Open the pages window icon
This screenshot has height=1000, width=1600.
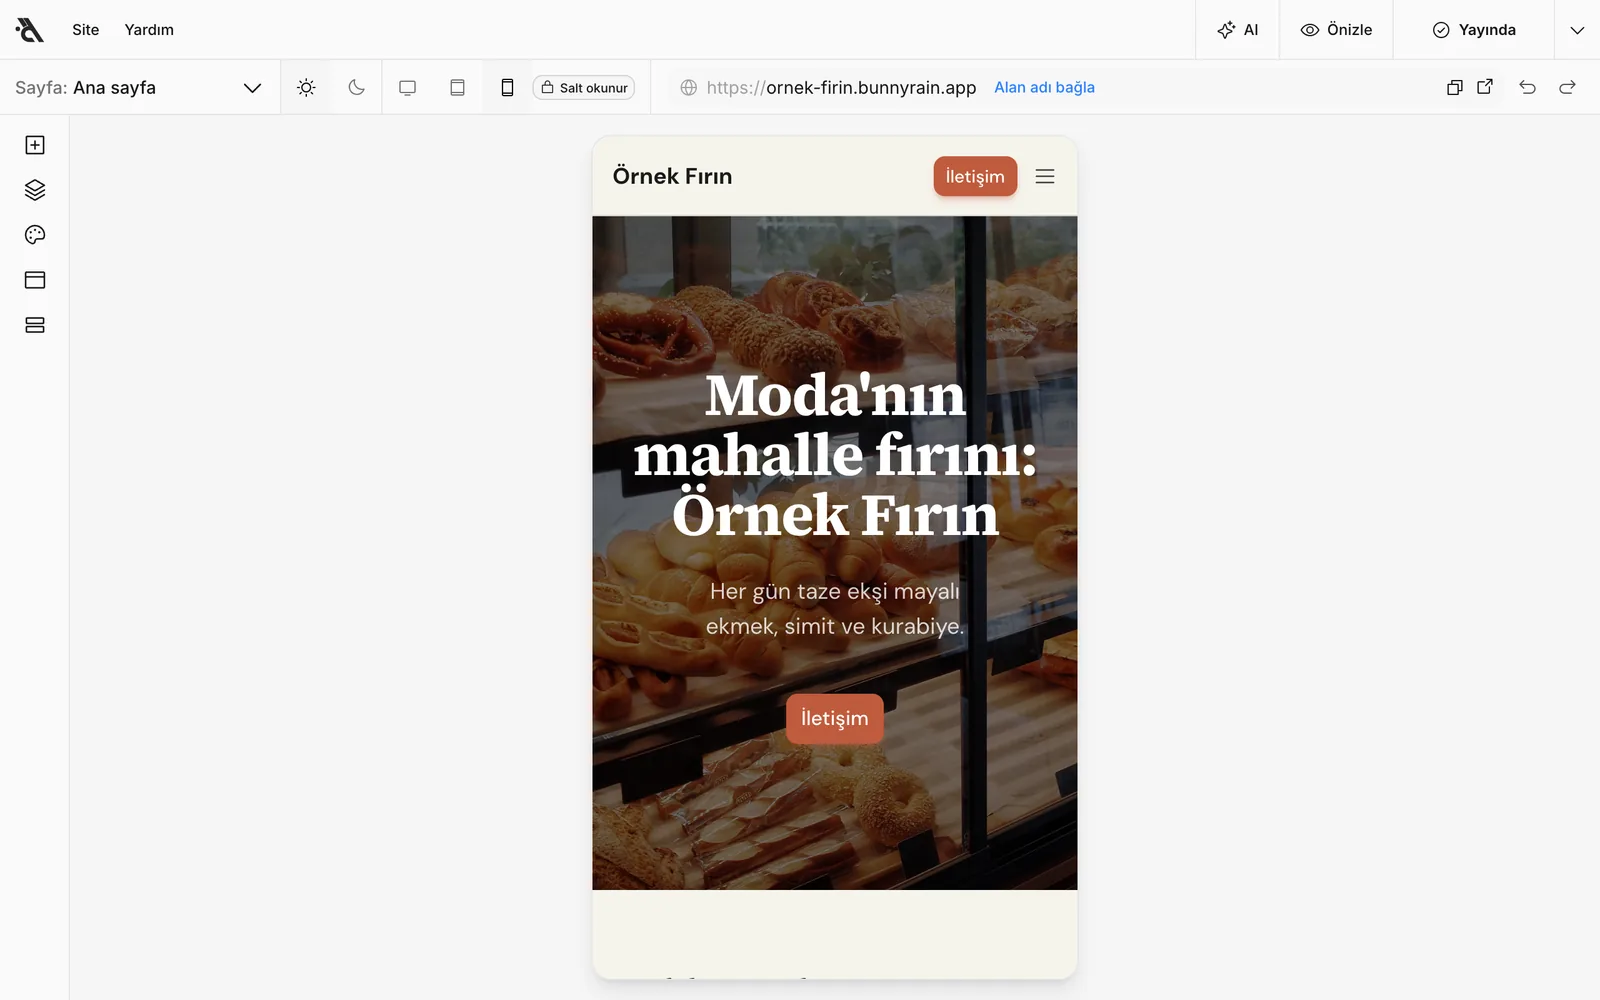[35, 280]
